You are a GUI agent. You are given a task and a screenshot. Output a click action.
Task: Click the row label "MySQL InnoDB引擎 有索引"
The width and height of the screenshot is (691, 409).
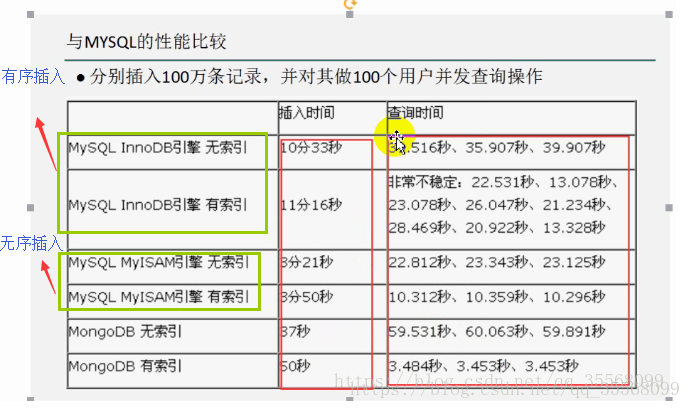pos(158,205)
